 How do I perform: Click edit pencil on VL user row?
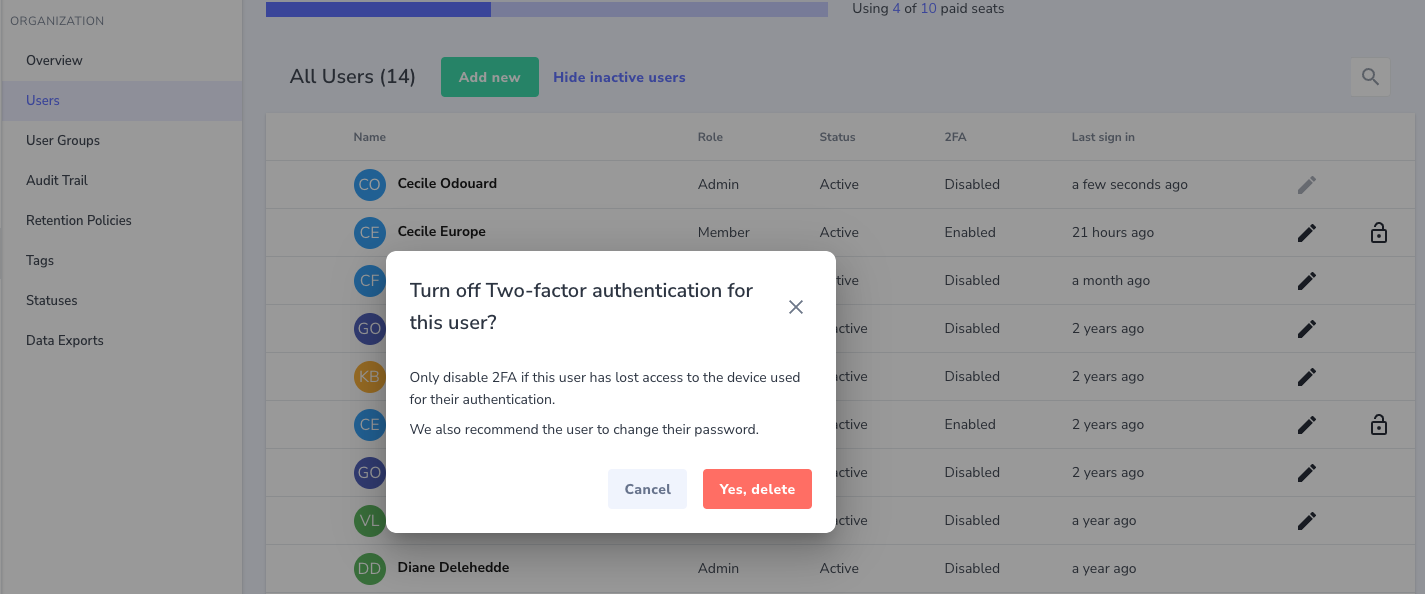pos(1306,521)
